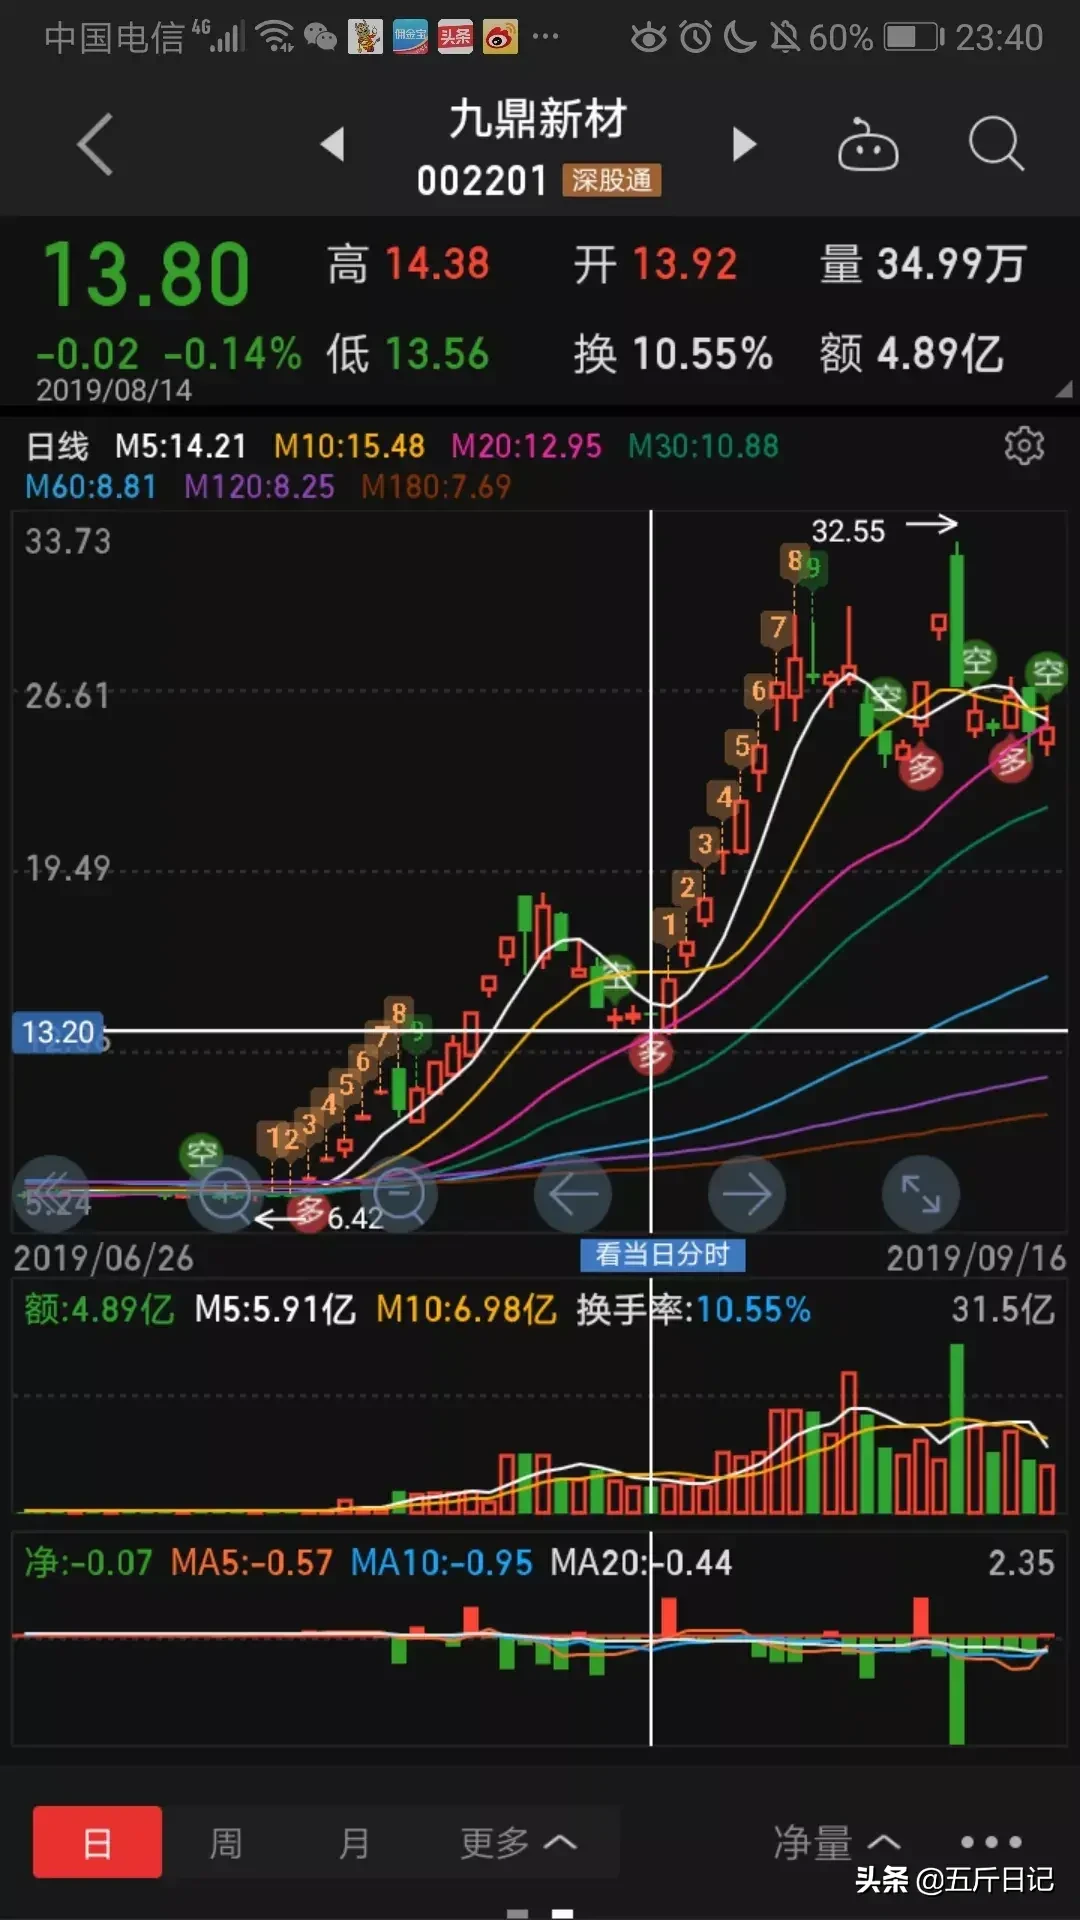The width and height of the screenshot is (1080, 1920).
Task: Select the 月 monthly chart tab
Action: pyautogui.click(x=354, y=1842)
